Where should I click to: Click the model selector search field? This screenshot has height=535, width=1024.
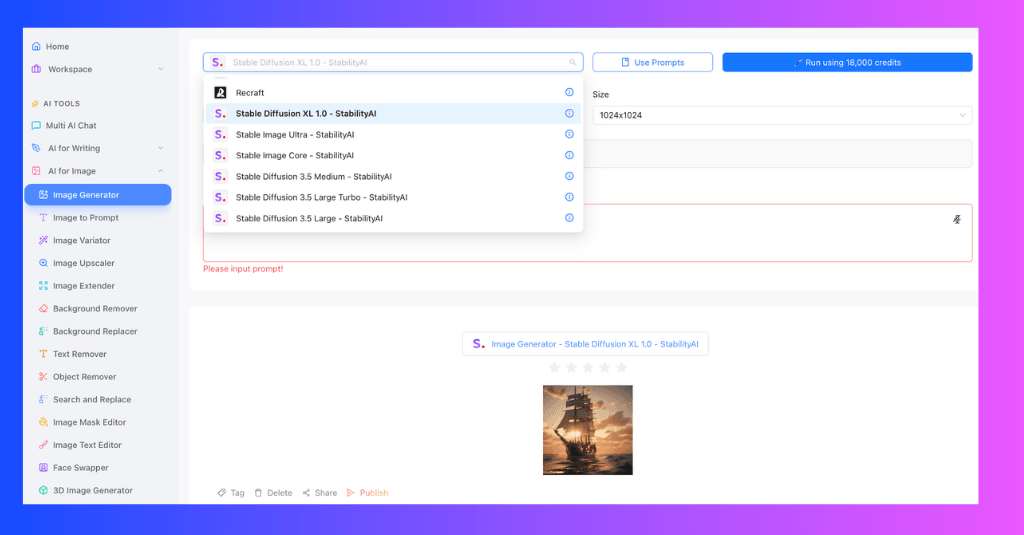pyautogui.click(x=393, y=63)
